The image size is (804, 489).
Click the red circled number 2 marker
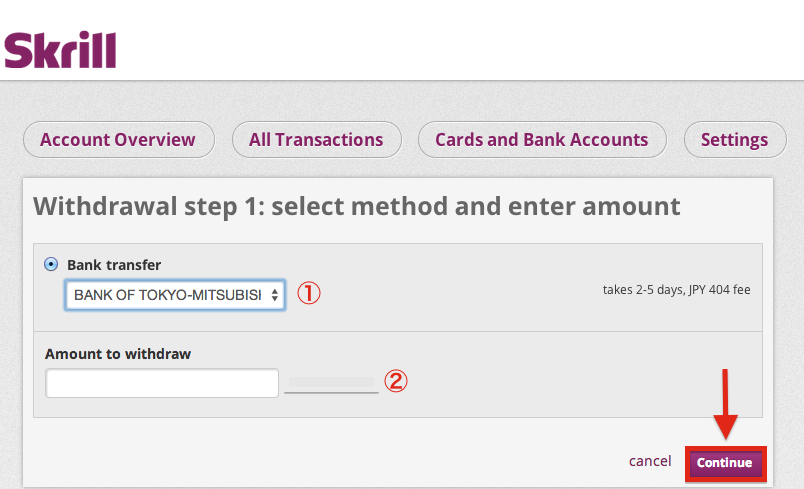[x=396, y=381]
